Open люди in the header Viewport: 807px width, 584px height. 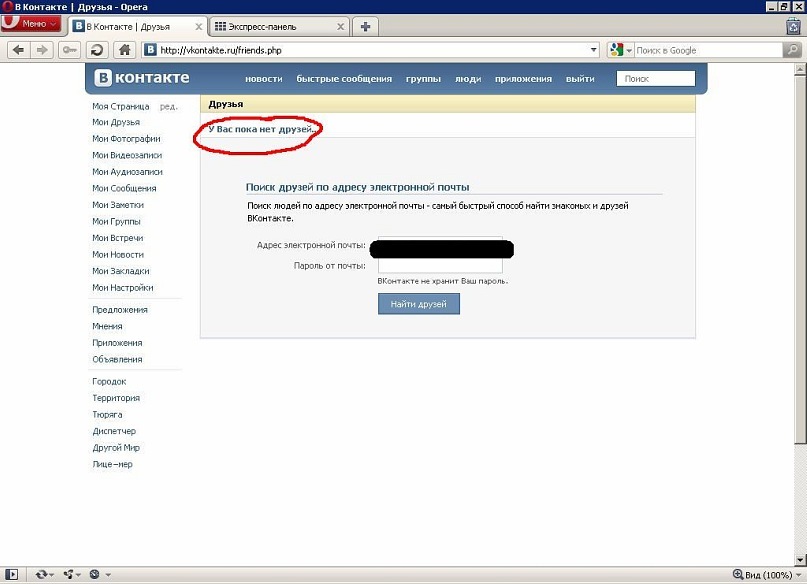(468, 79)
